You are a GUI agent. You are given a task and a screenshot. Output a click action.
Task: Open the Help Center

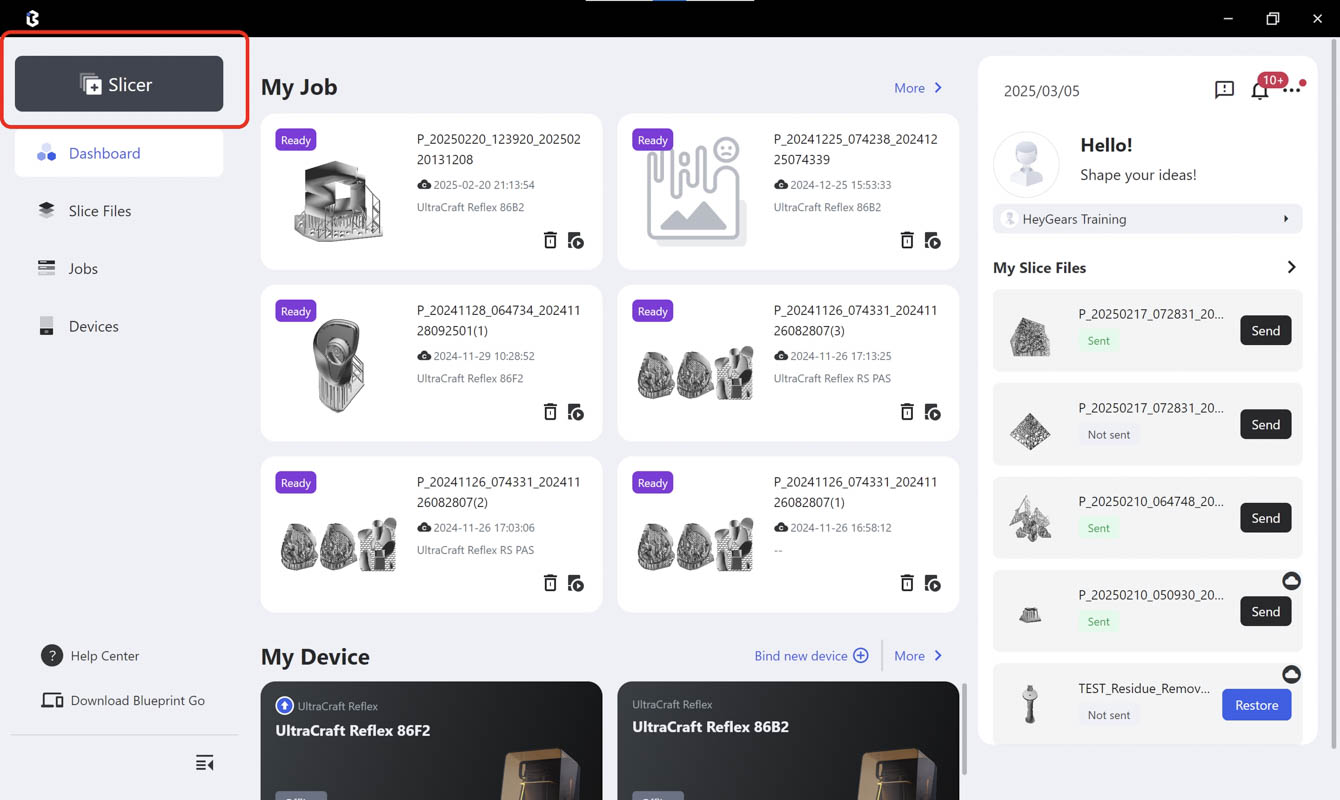90,656
